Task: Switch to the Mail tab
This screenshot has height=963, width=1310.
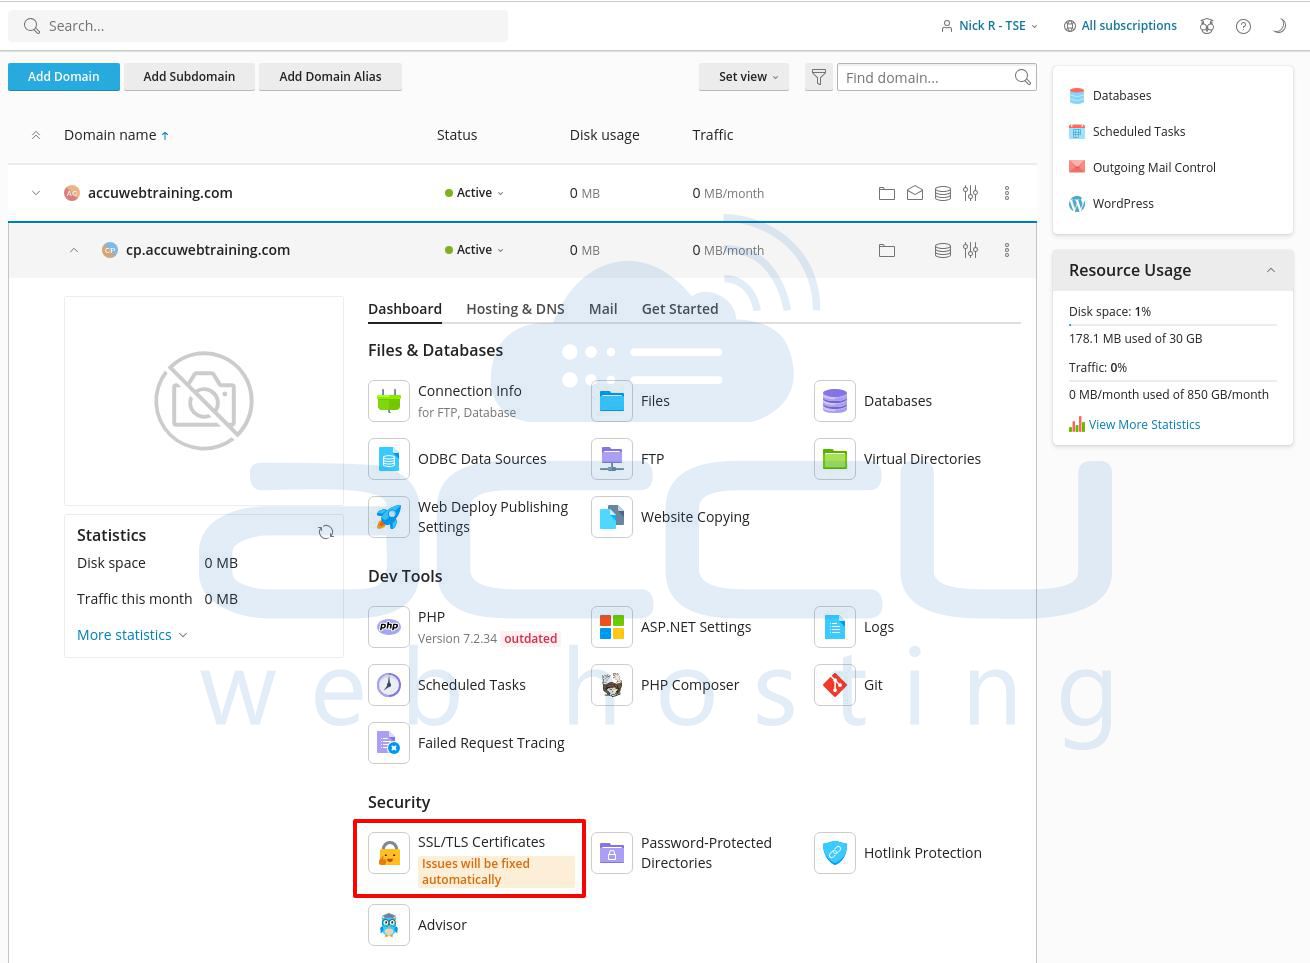Action: pos(603,309)
